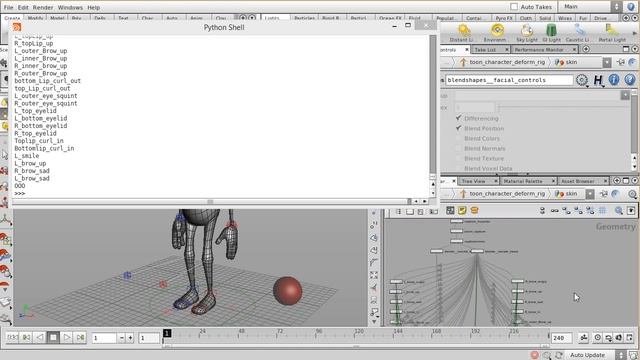Select the Environment Light shelf tool
This screenshot has height=360, width=640.
[x=496, y=33]
